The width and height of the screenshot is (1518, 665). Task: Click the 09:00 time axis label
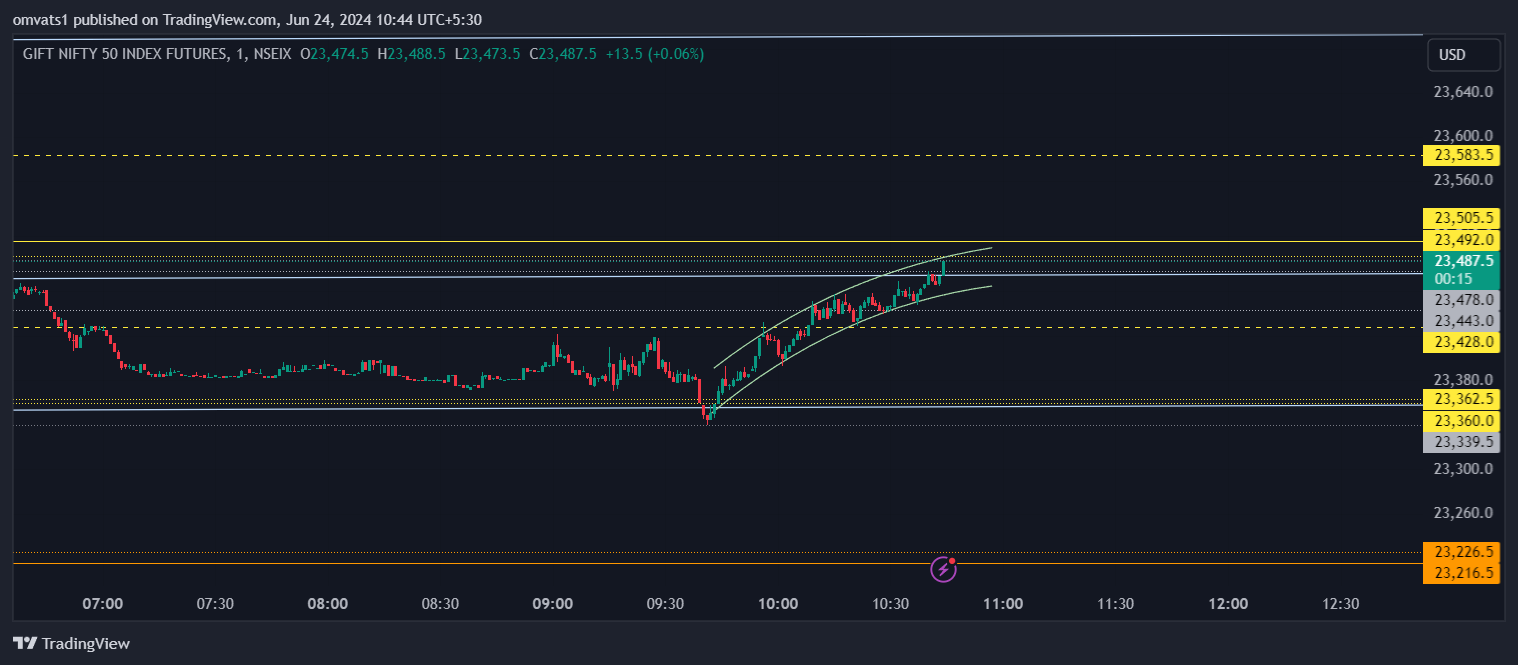coord(553,604)
